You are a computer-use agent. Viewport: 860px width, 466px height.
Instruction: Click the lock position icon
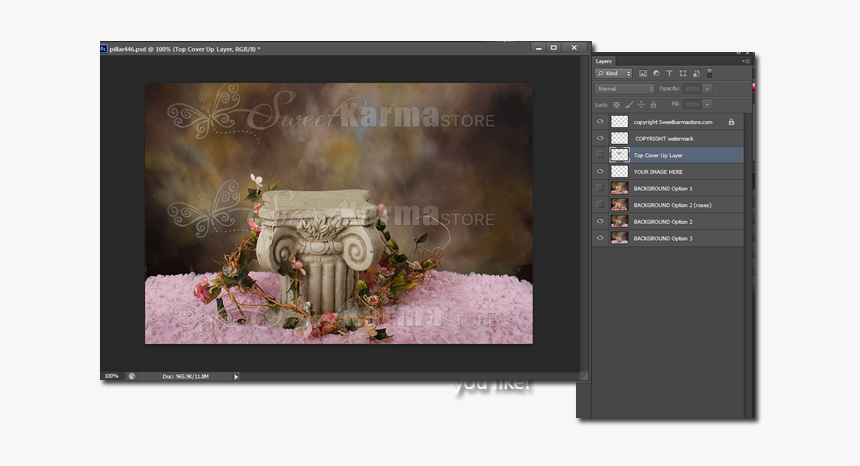(641, 105)
